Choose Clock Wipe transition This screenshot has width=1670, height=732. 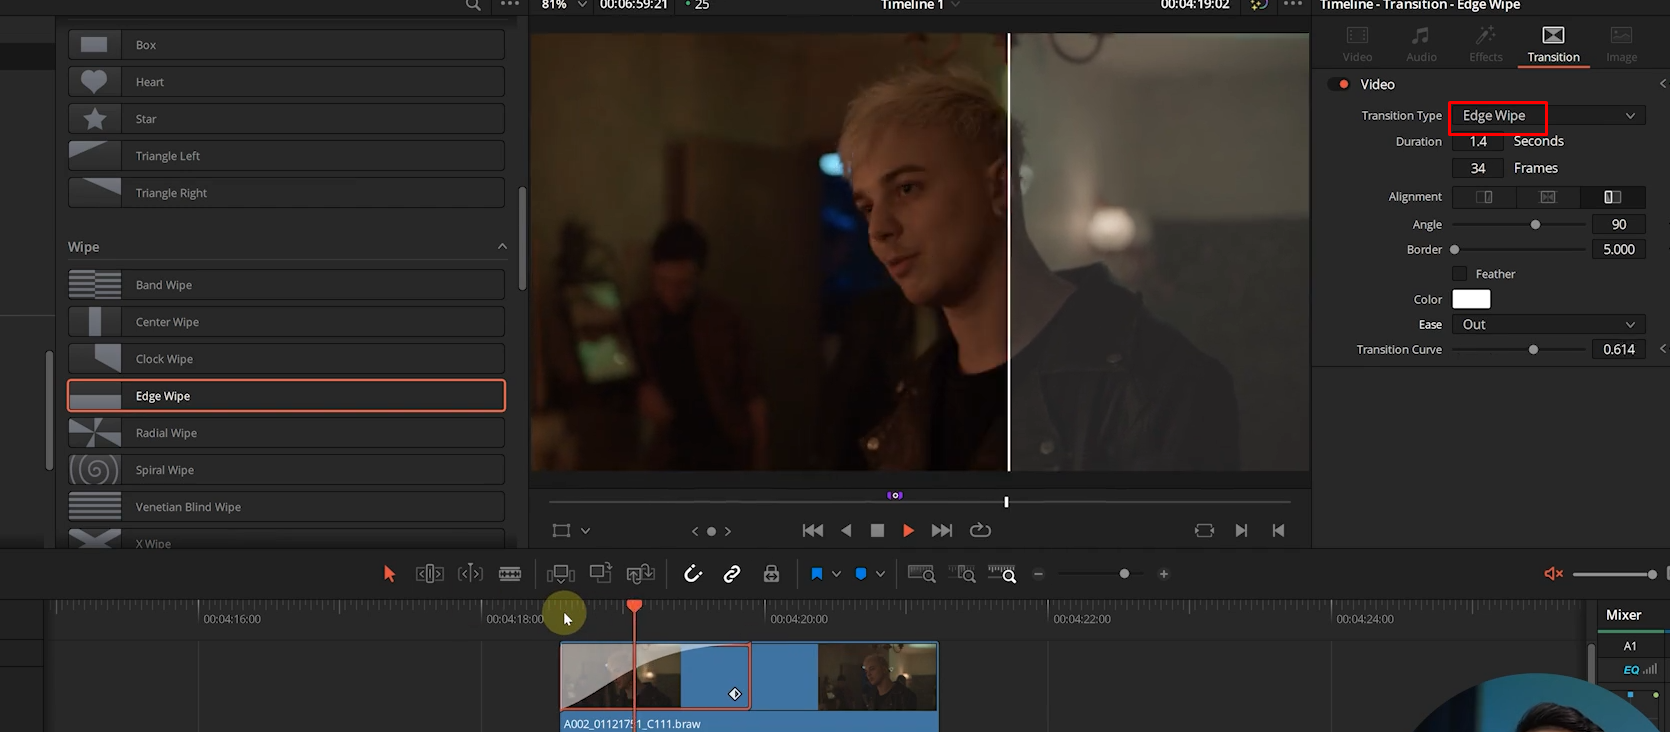coord(286,359)
